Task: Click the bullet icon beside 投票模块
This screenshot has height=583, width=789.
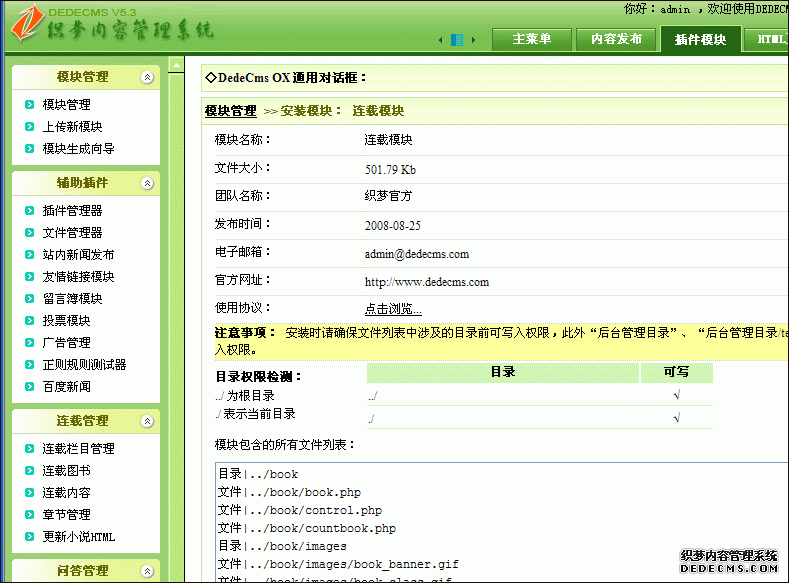Action: point(29,321)
